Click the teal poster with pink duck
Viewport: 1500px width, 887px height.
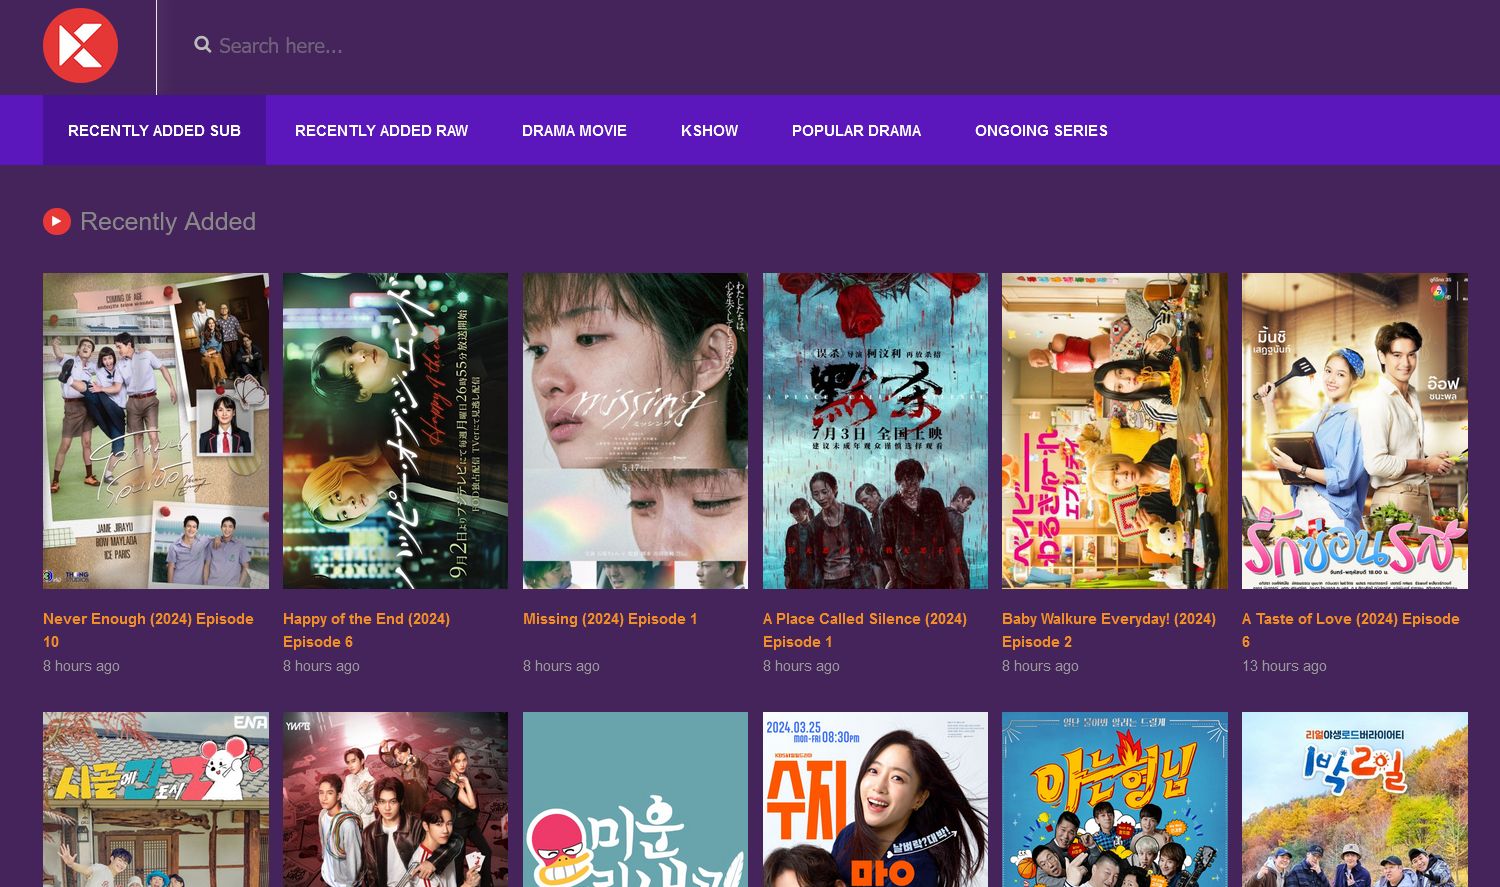(635, 799)
